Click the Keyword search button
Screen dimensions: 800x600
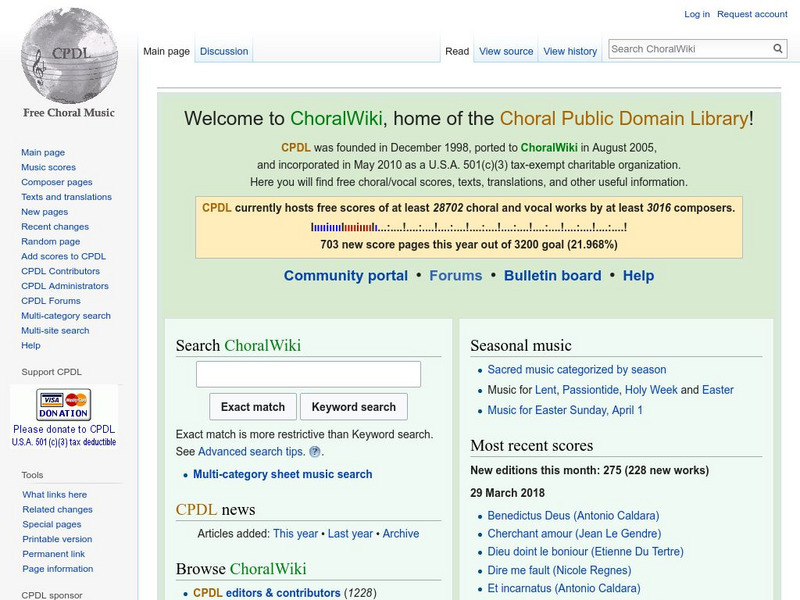click(x=354, y=407)
